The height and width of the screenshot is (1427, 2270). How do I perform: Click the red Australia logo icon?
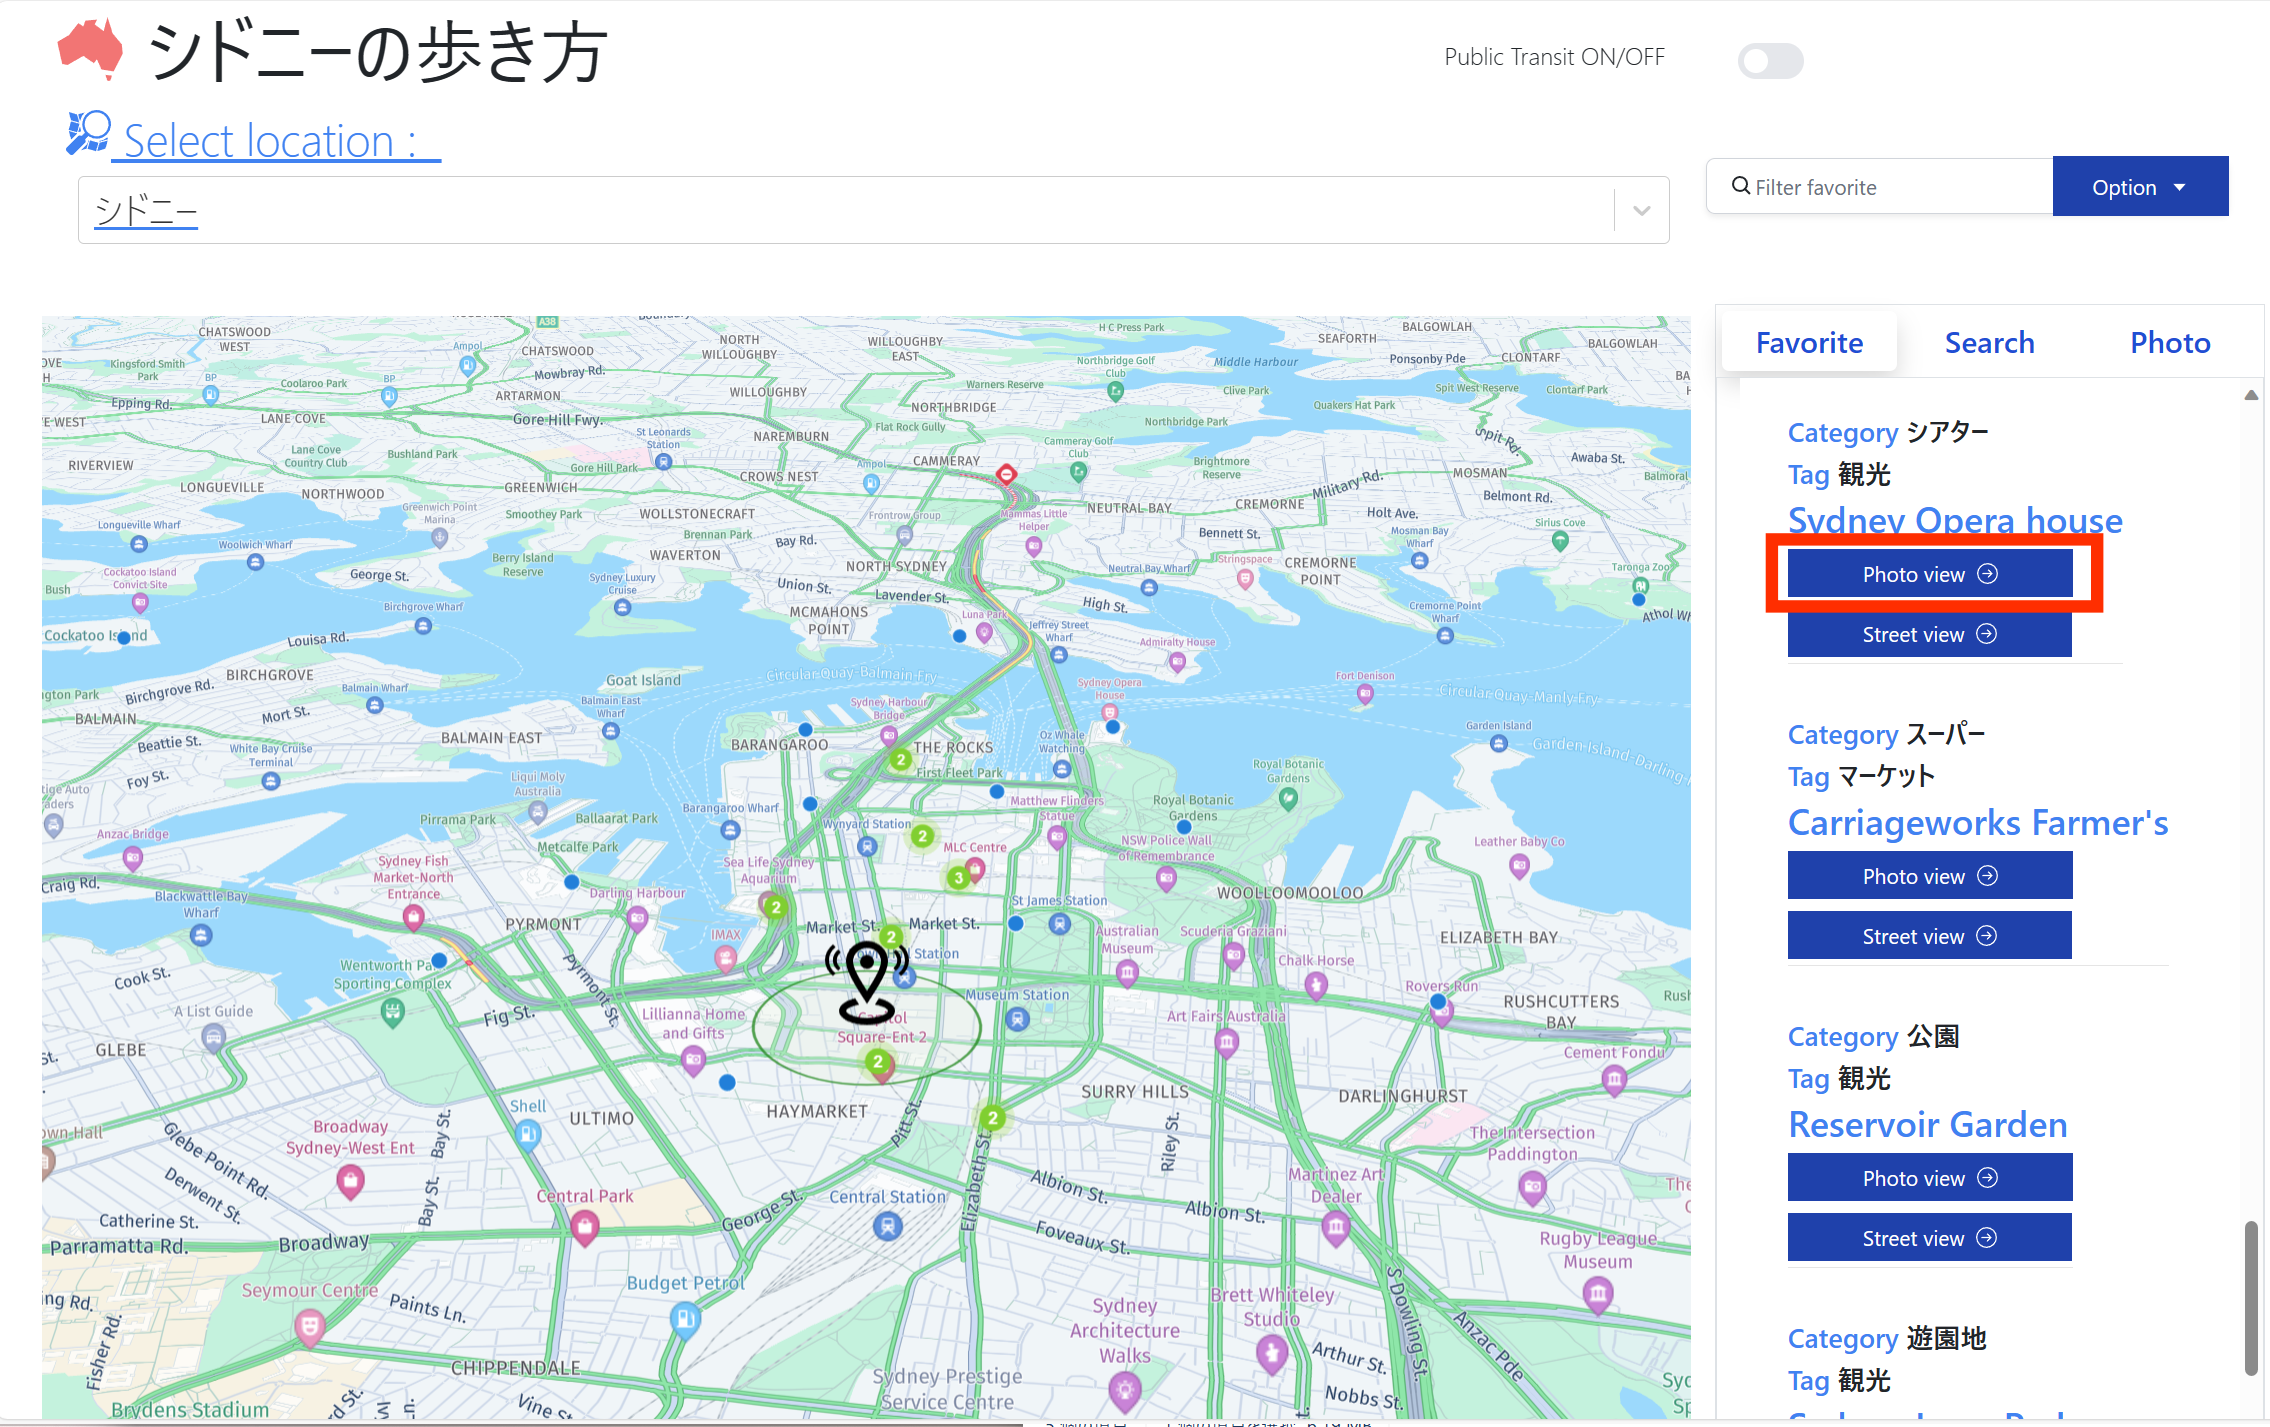88,48
